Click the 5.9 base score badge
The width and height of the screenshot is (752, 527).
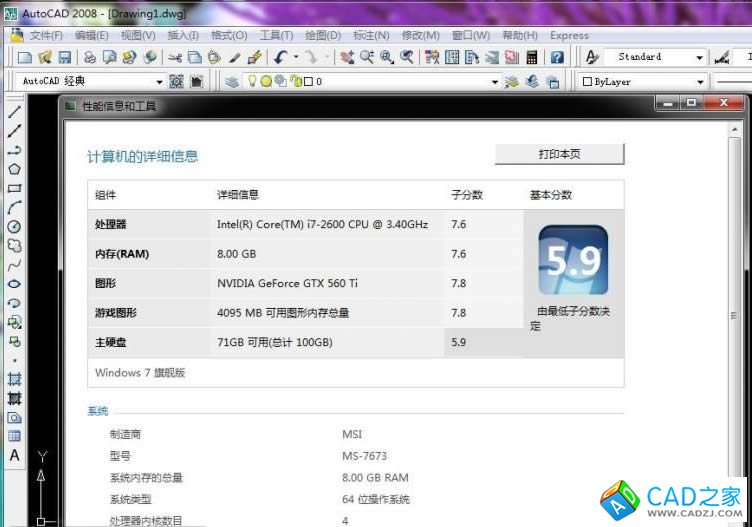tap(573, 260)
